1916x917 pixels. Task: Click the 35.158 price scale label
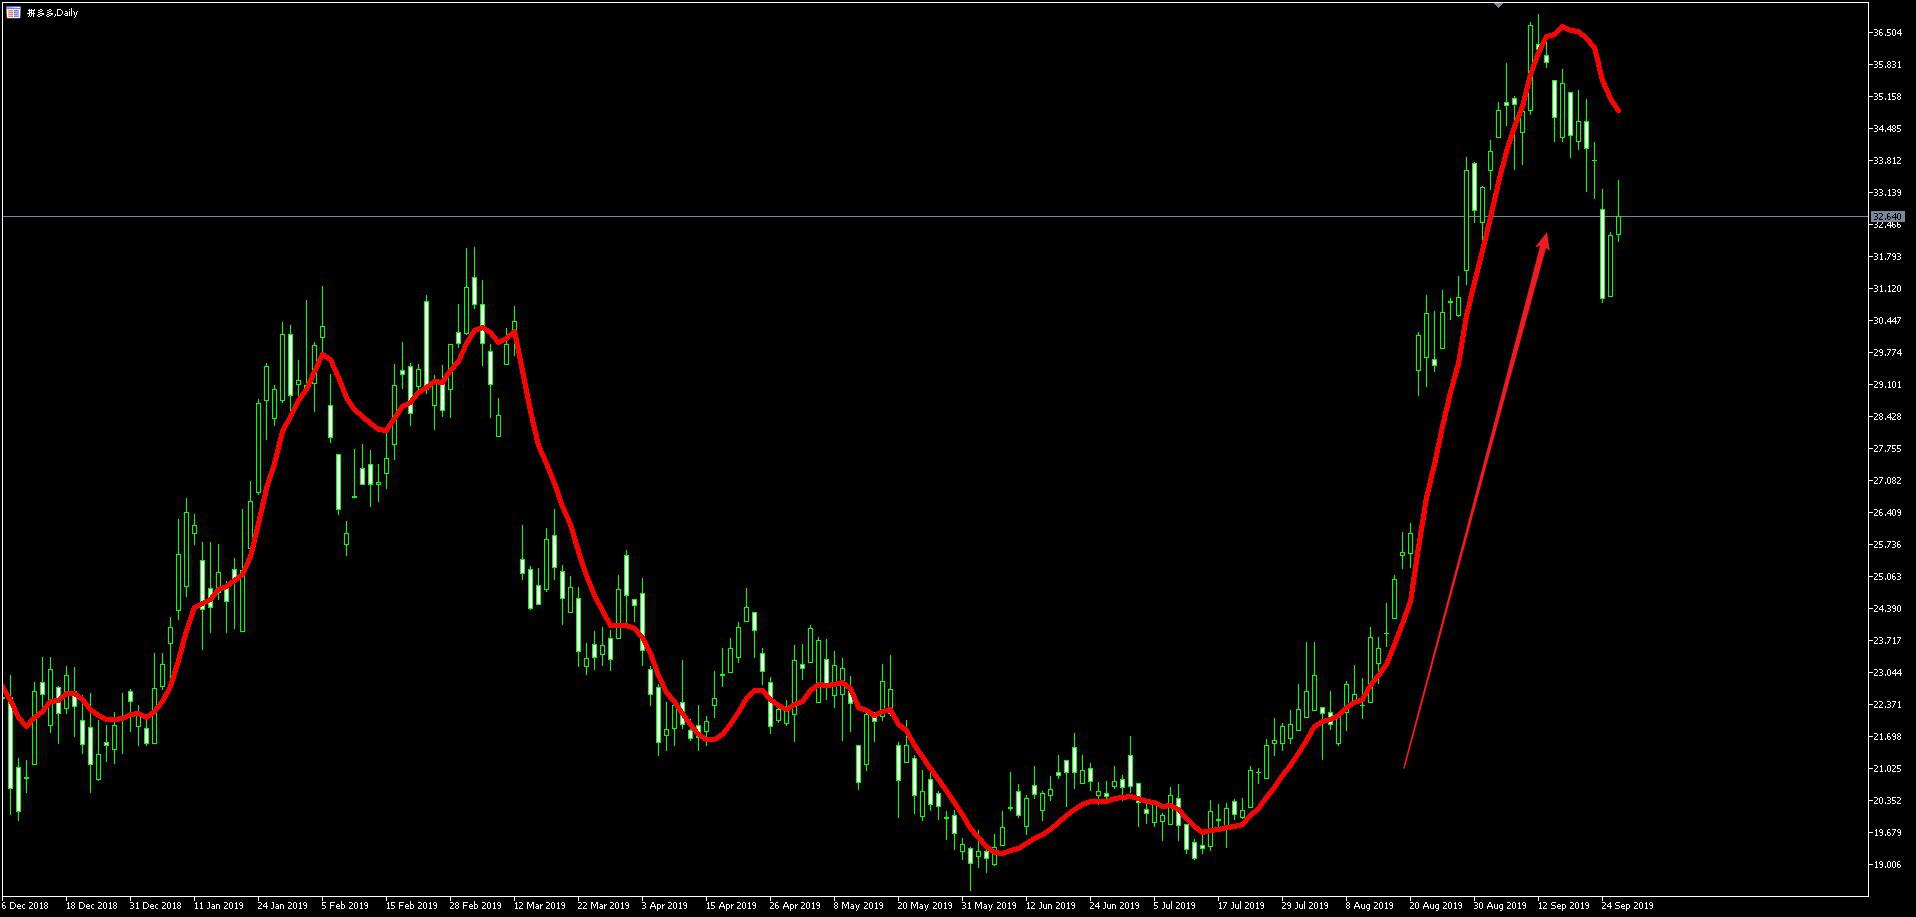pyautogui.click(x=1887, y=97)
